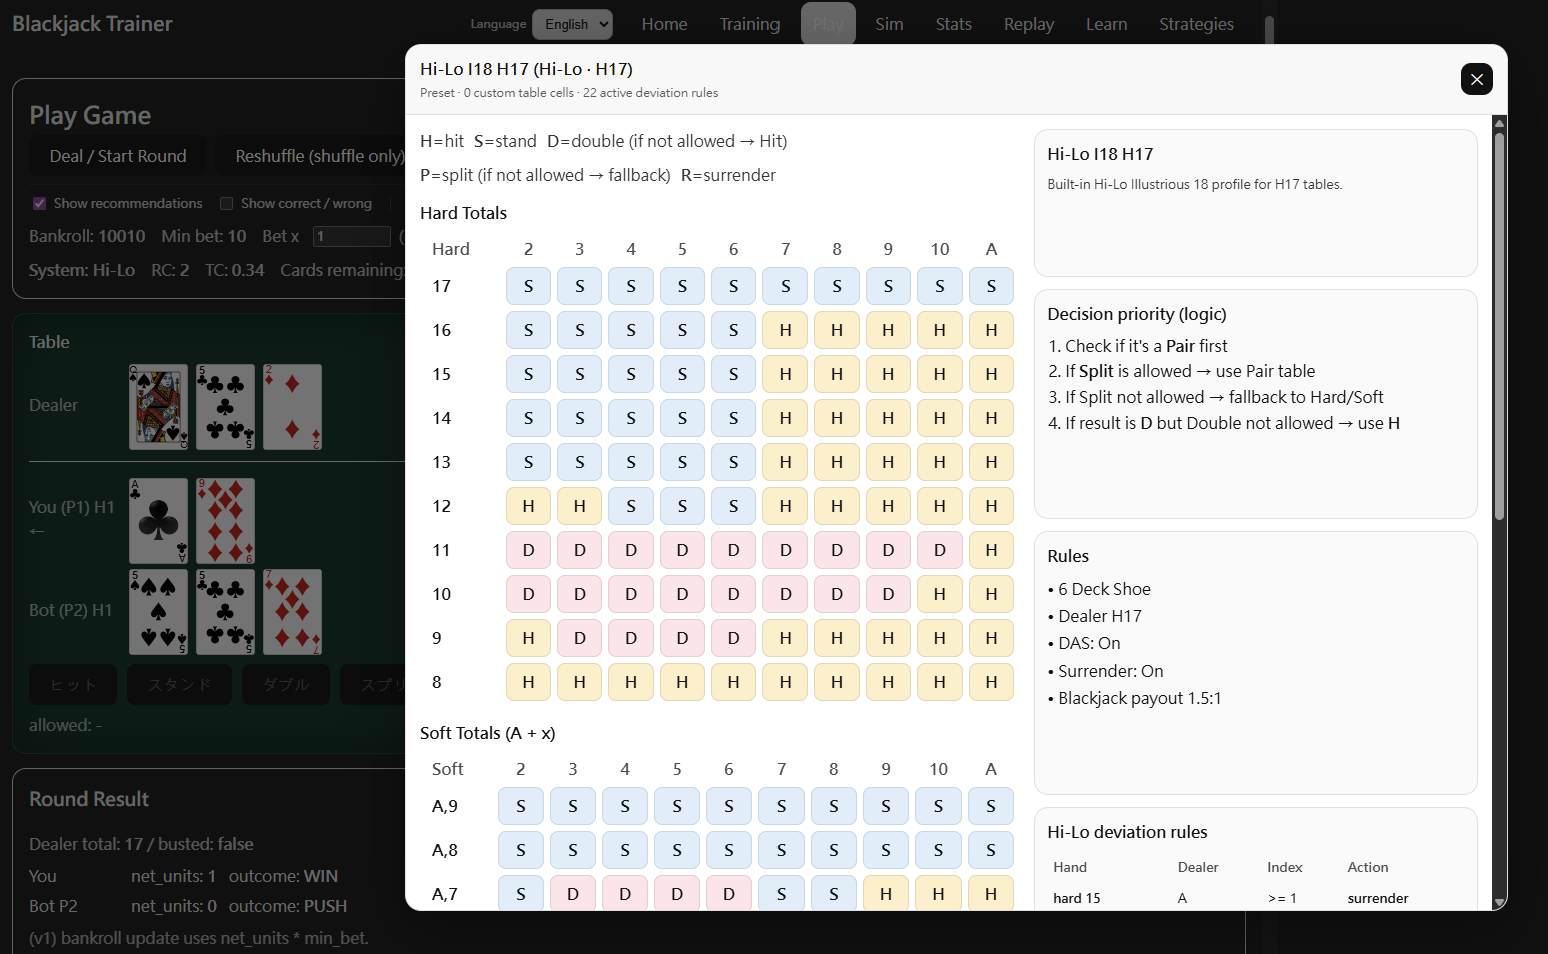The image size is (1548, 954).
Task: Switch to the Sim tab
Action: coord(889,24)
